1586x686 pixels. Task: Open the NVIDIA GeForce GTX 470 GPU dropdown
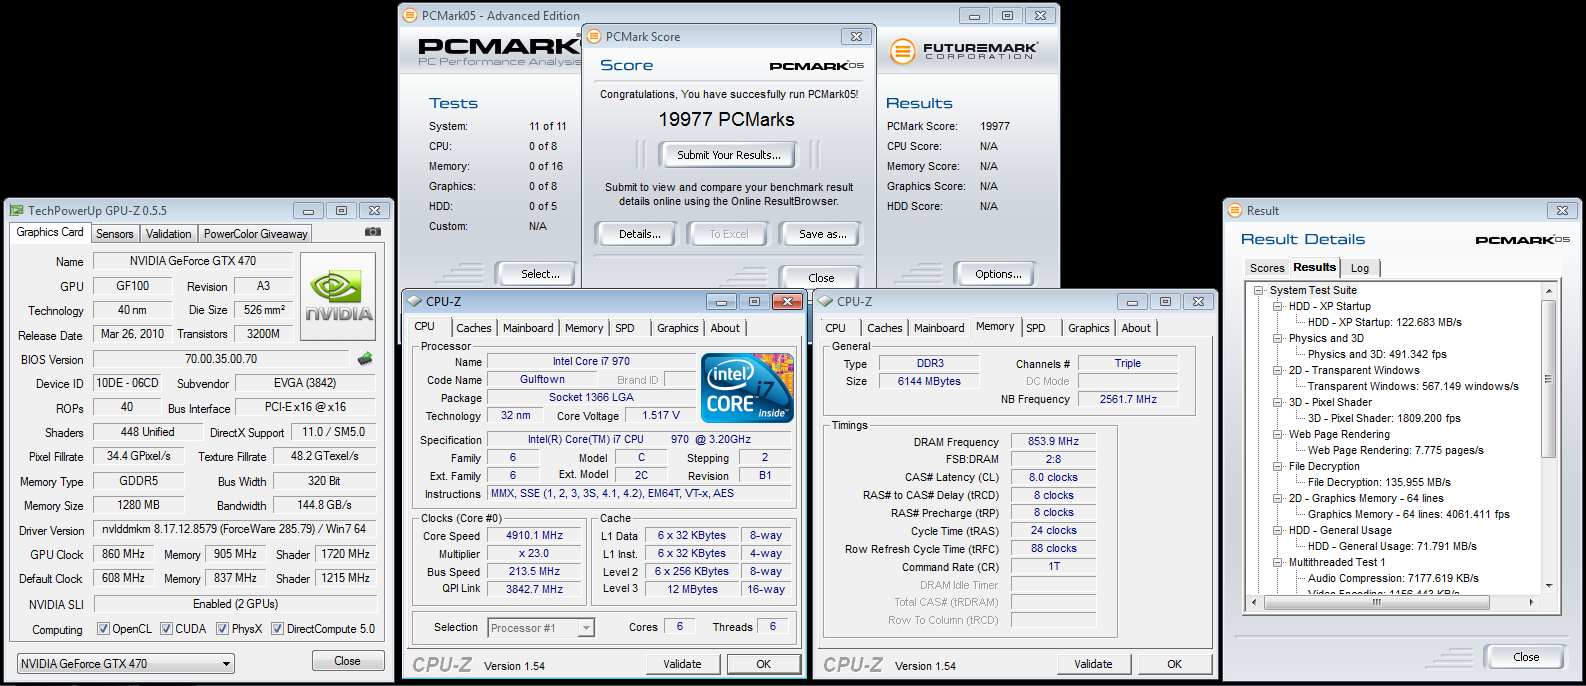126,663
